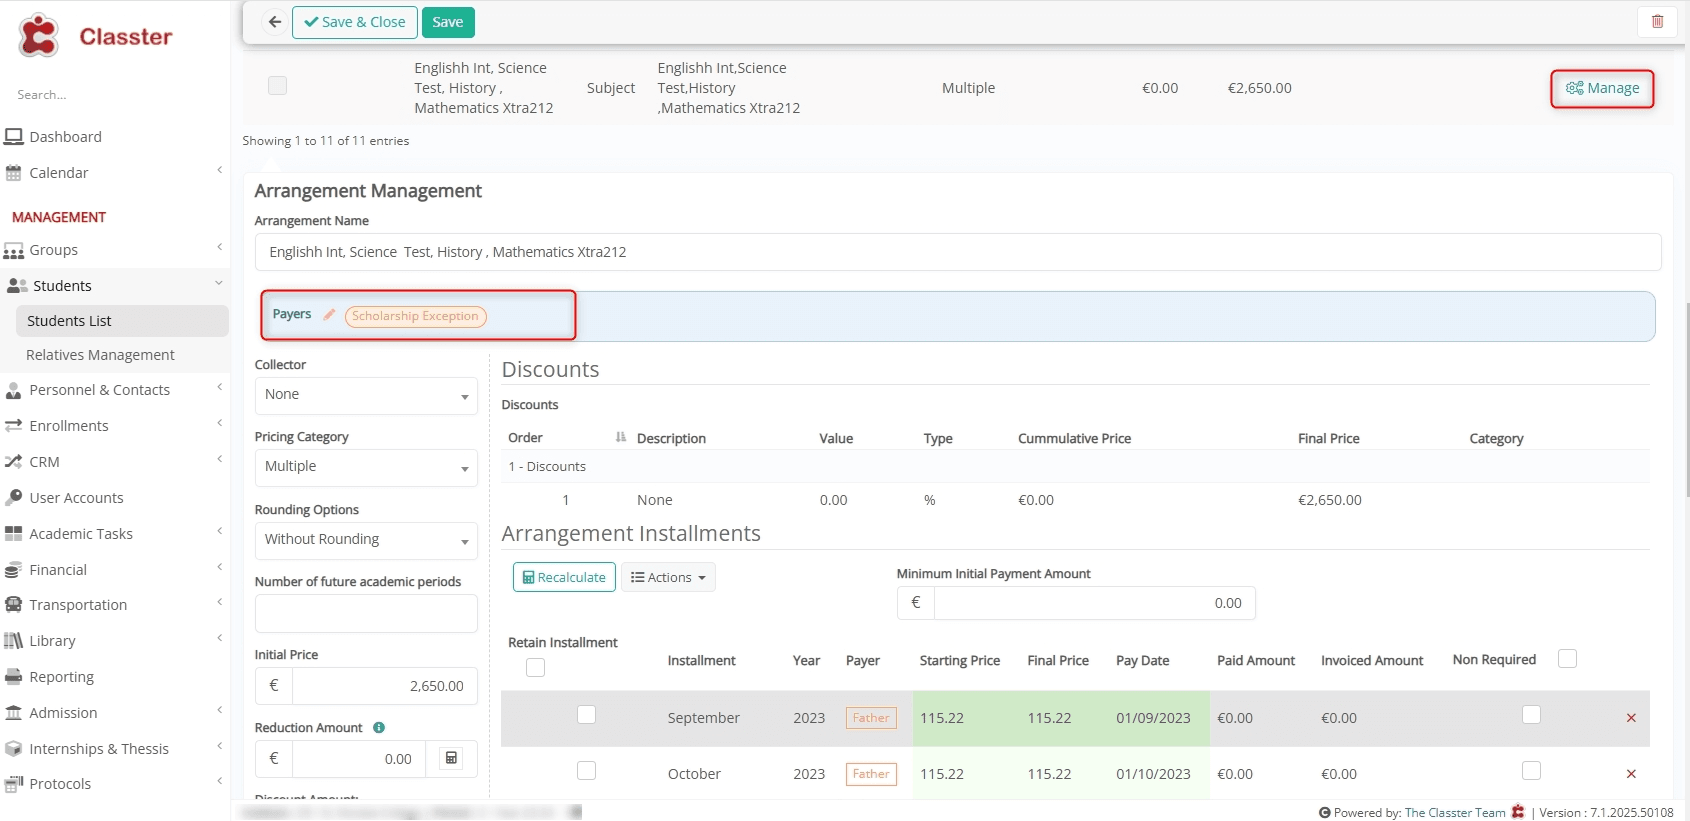Open the Reduction Amount calculator icon
The width and height of the screenshot is (1690, 821).
coord(451,758)
